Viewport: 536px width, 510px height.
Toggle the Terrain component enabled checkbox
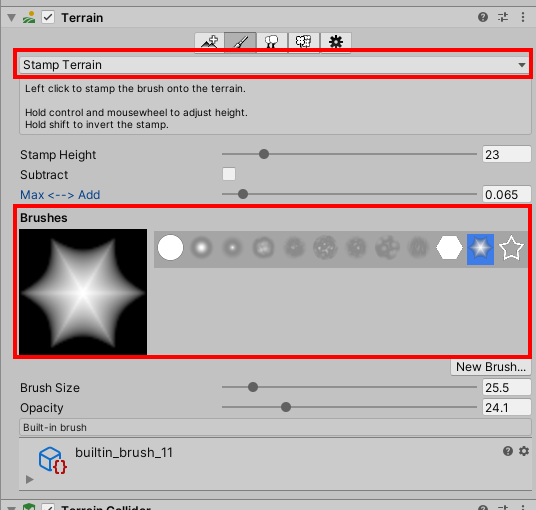[48, 17]
